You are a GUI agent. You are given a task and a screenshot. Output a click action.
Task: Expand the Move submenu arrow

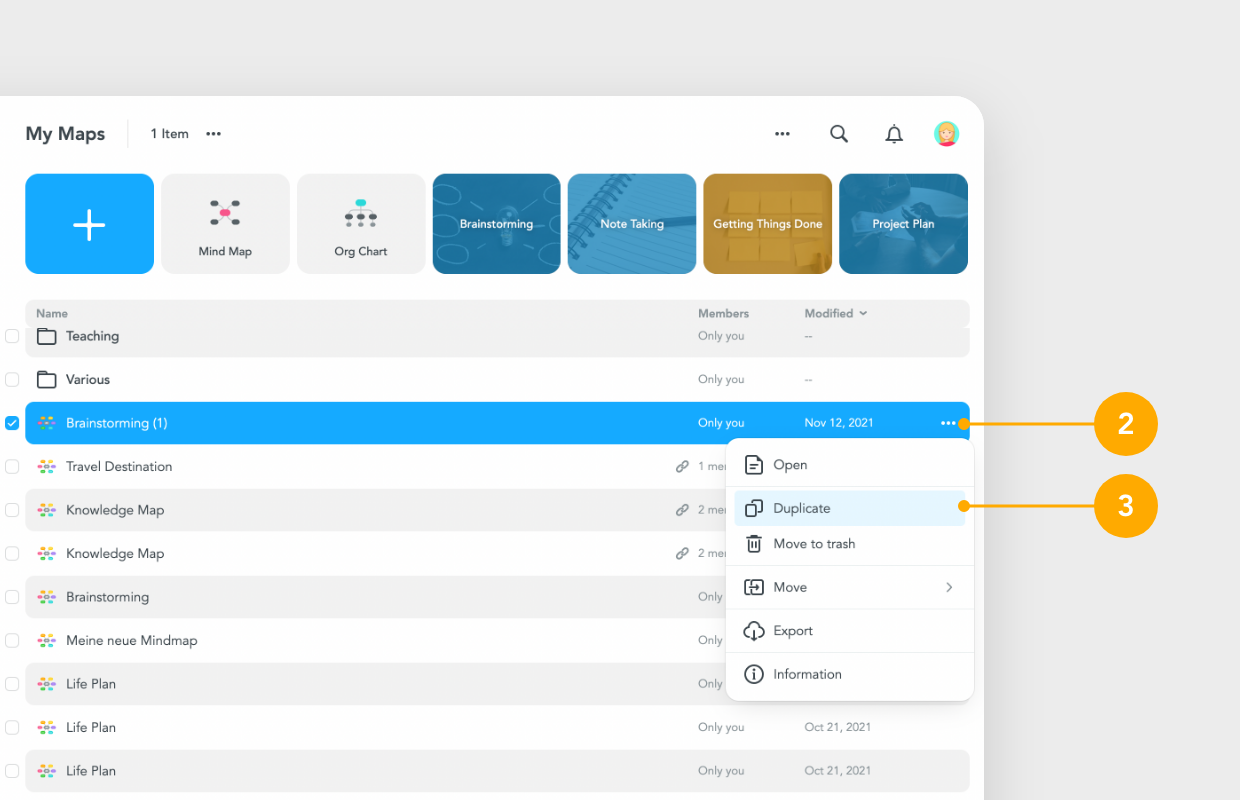click(949, 587)
